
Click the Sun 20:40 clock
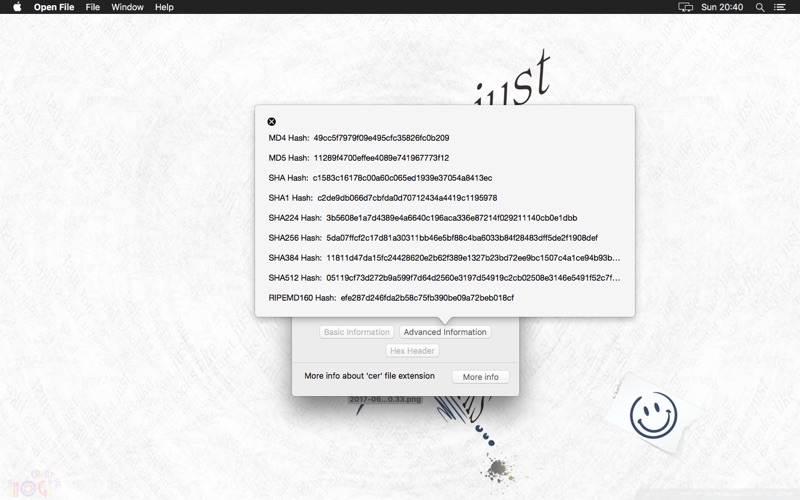click(x=722, y=7)
